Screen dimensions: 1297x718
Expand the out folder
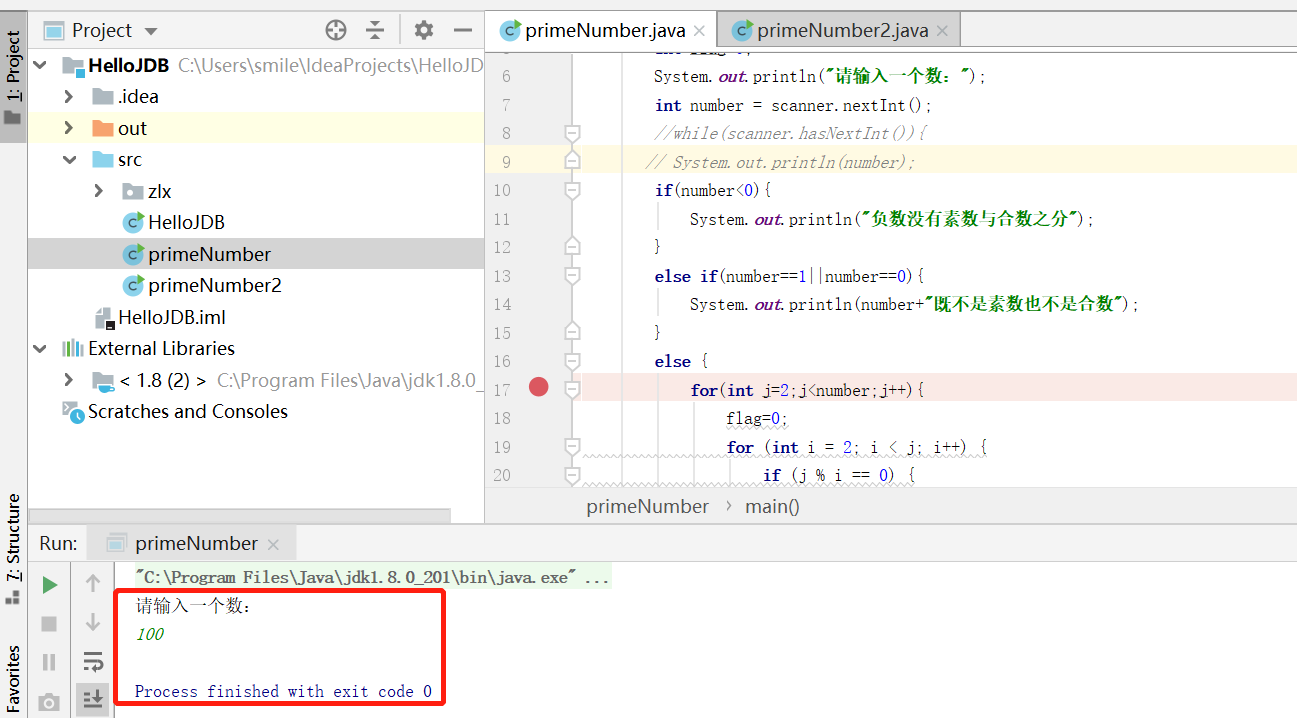click(68, 128)
